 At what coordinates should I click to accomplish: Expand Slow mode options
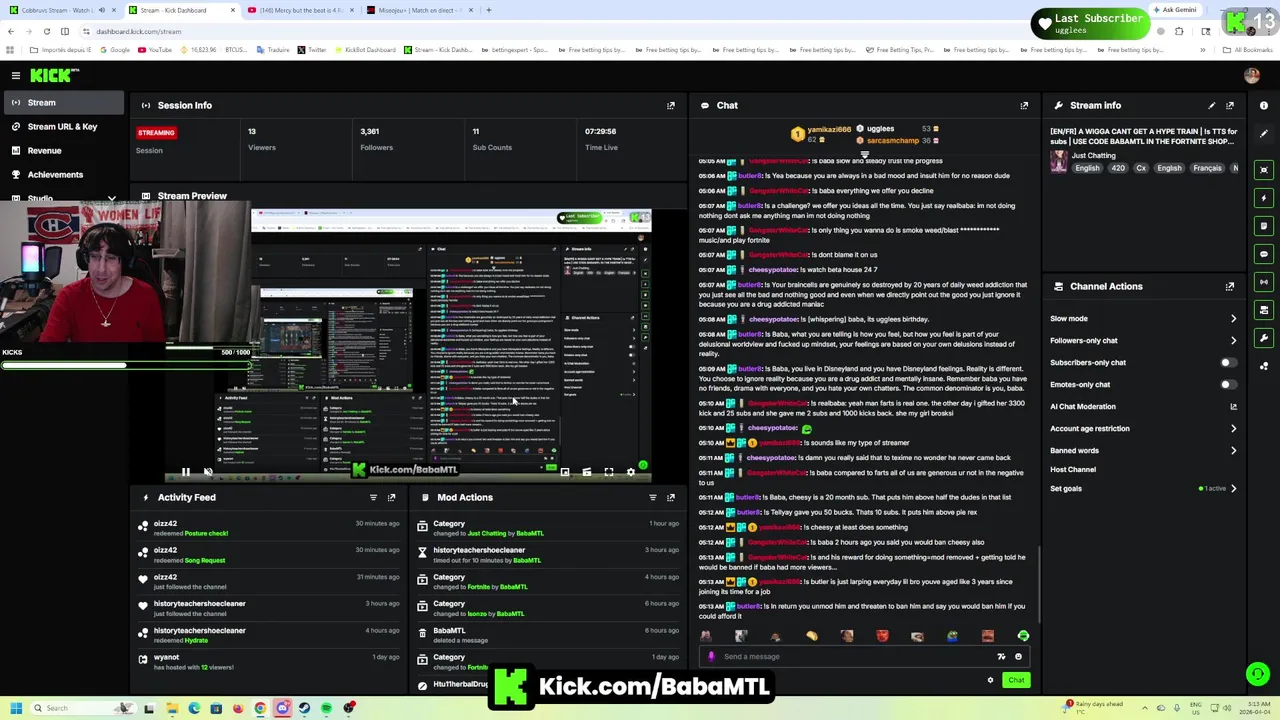[1233, 319]
